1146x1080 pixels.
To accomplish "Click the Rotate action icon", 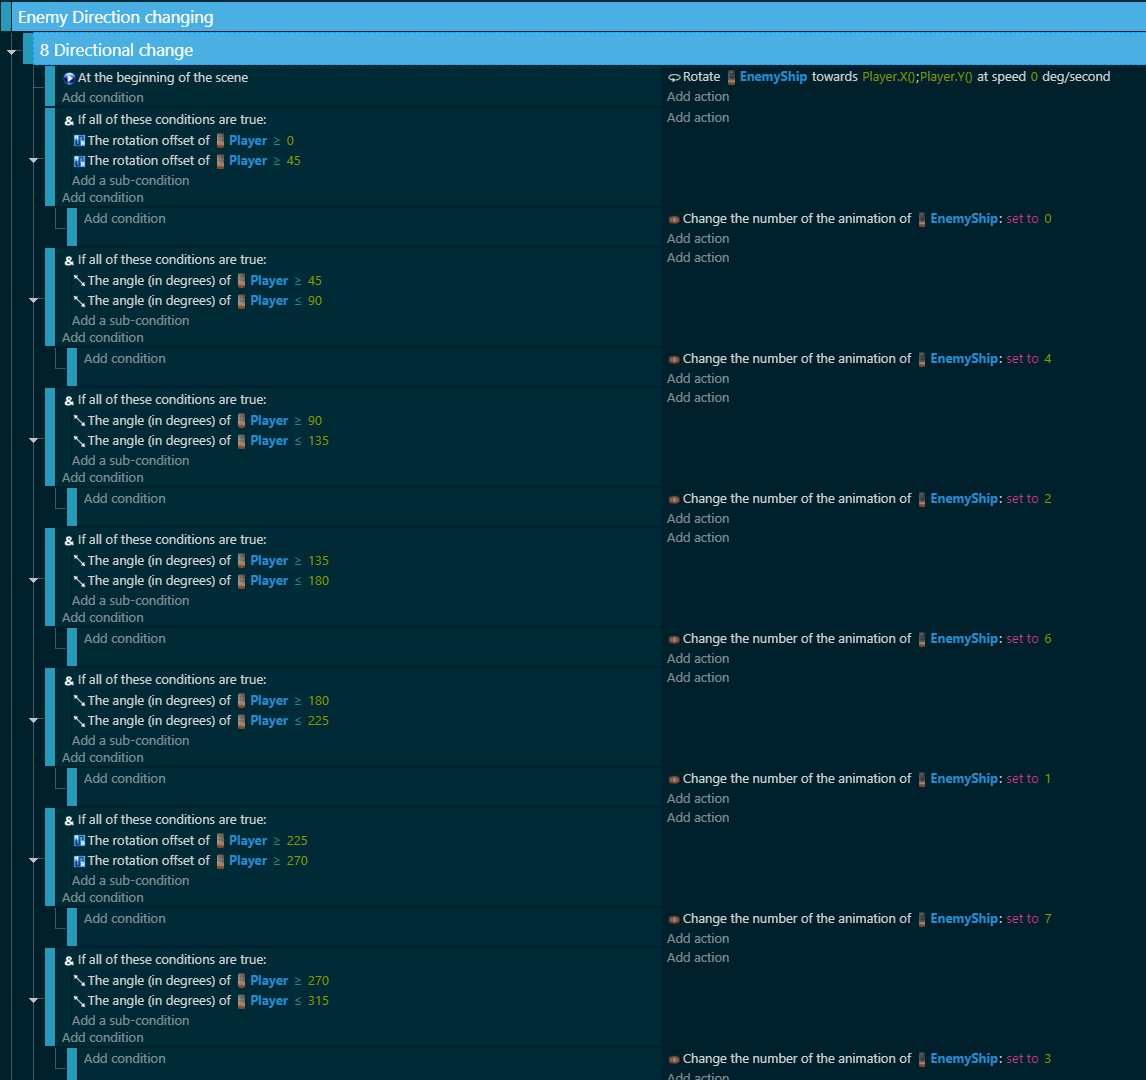I will (674, 77).
